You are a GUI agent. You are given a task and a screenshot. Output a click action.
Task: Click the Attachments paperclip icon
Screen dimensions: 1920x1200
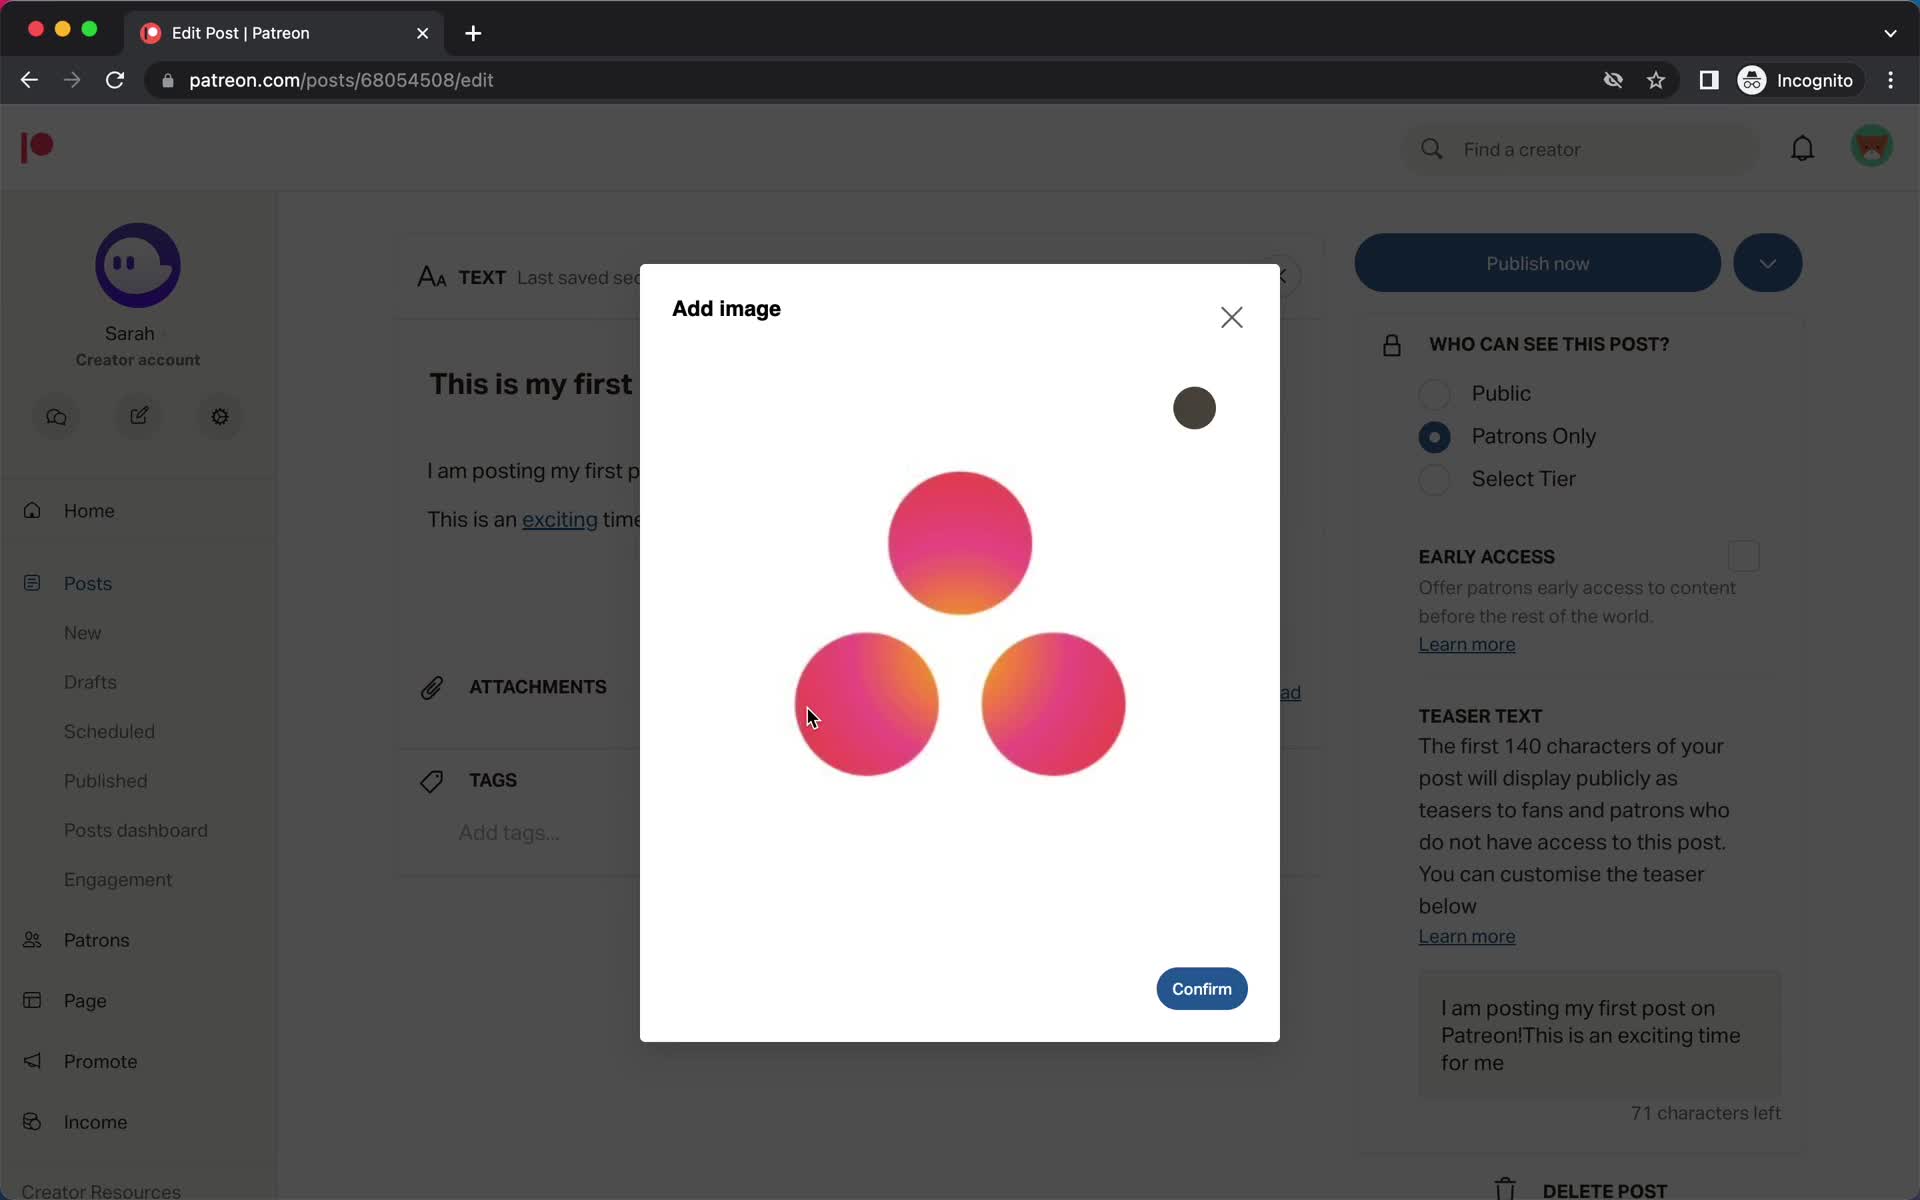click(431, 687)
